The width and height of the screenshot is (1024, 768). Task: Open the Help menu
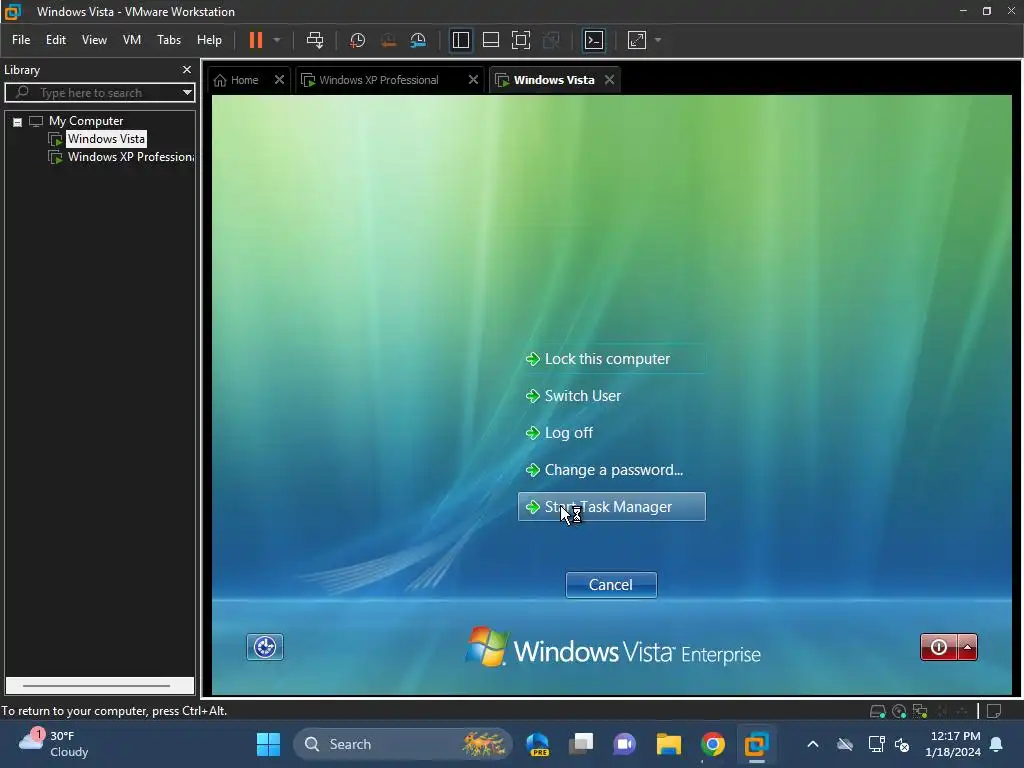[x=209, y=40]
